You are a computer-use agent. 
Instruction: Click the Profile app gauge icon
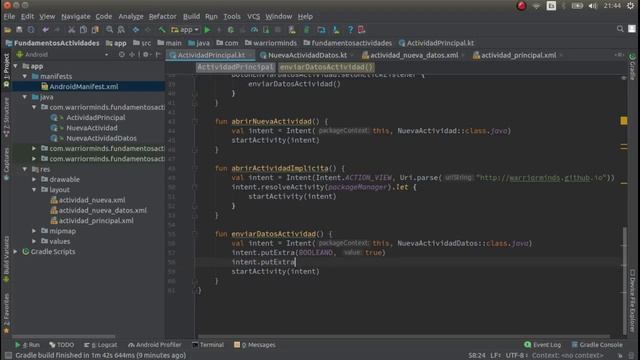click(x=254, y=30)
